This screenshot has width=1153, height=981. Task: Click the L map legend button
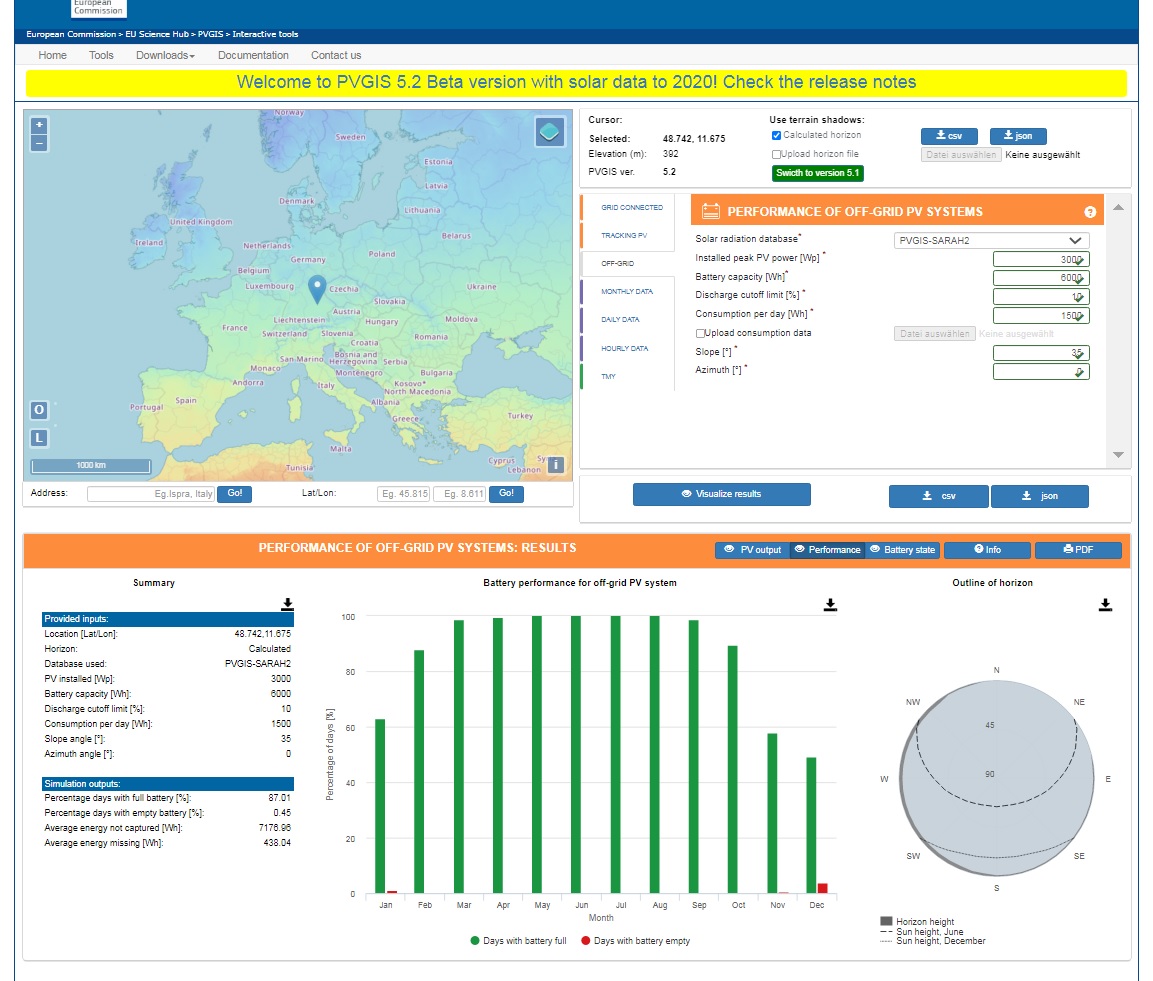(x=39, y=438)
